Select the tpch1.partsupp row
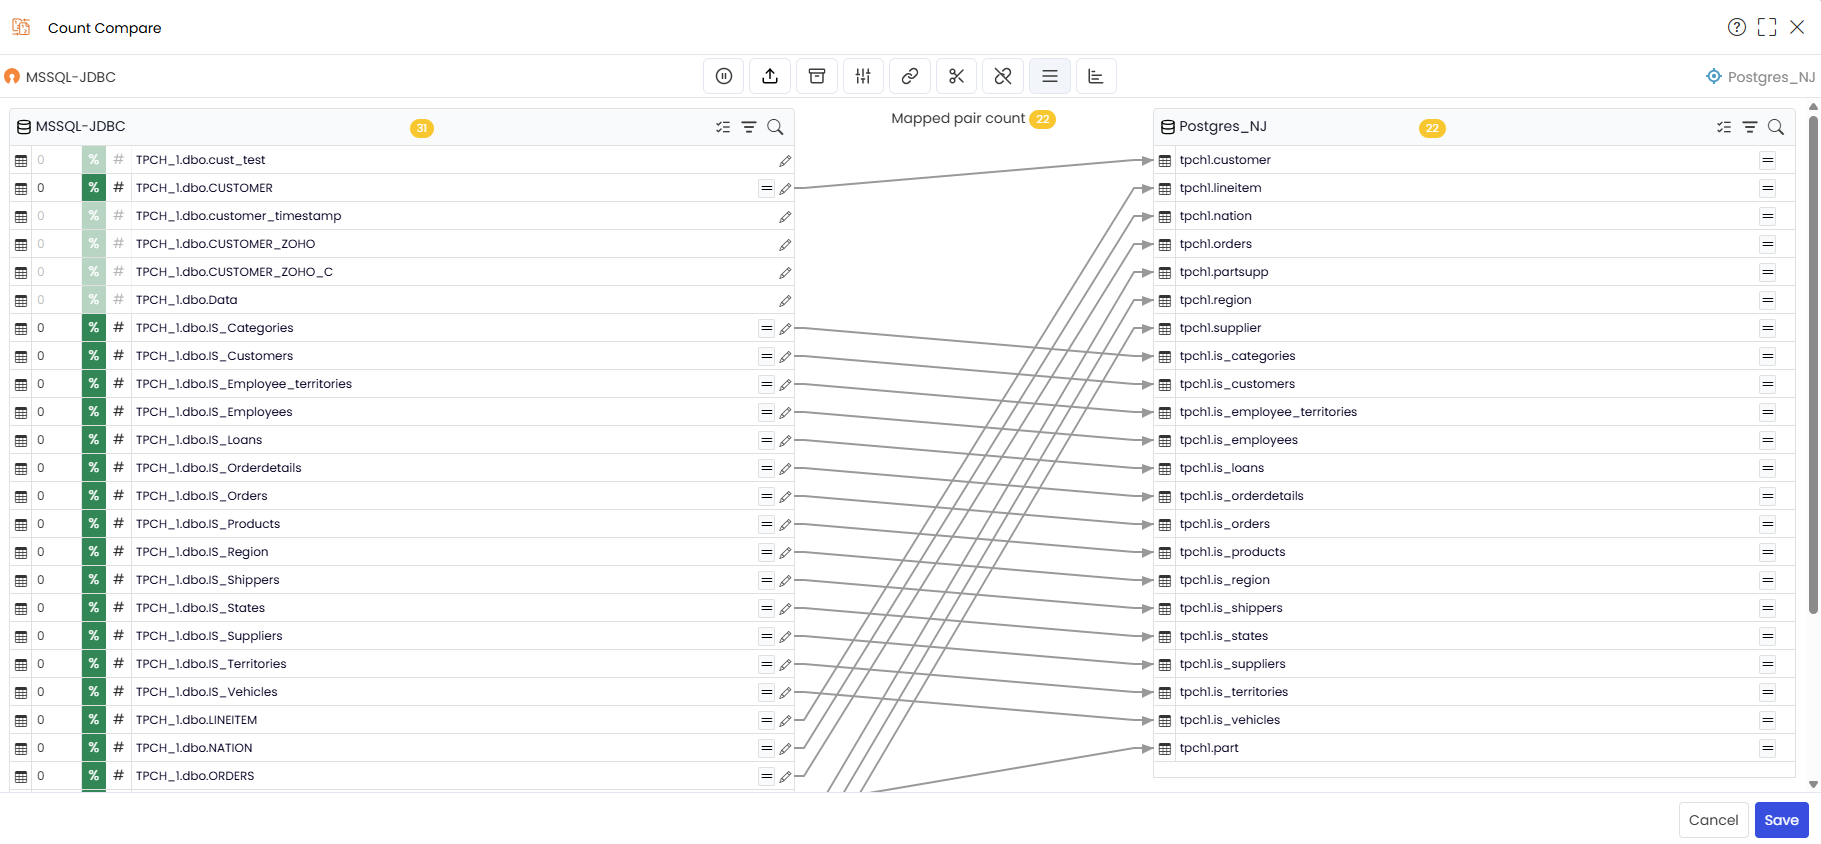Viewport: 1821px width, 844px height. (1474, 272)
